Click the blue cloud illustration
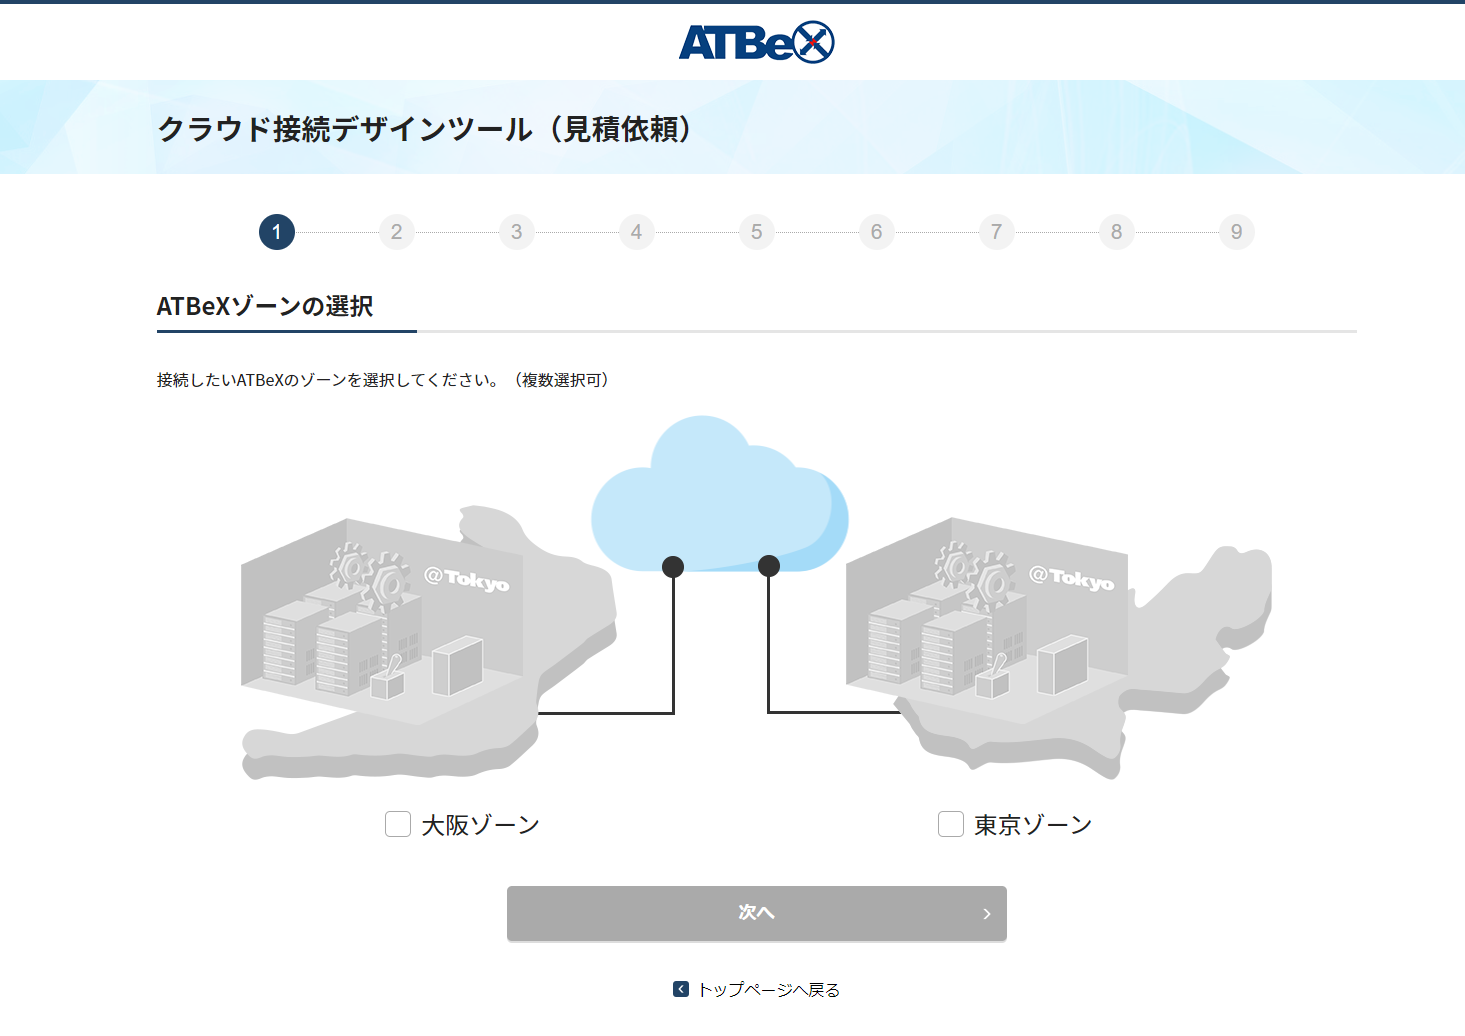The height and width of the screenshot is (1036, 1465). 720,494
